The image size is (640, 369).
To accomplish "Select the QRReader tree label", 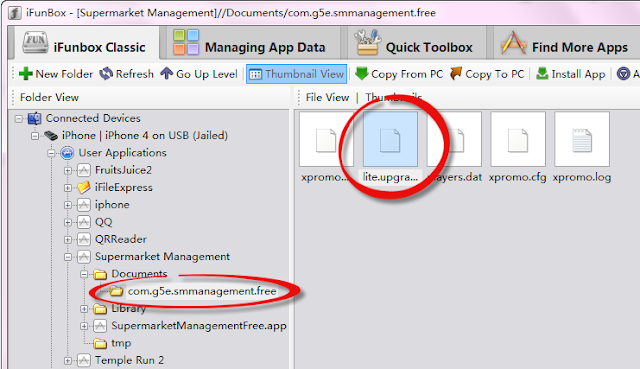I will (x=121, y=239).
